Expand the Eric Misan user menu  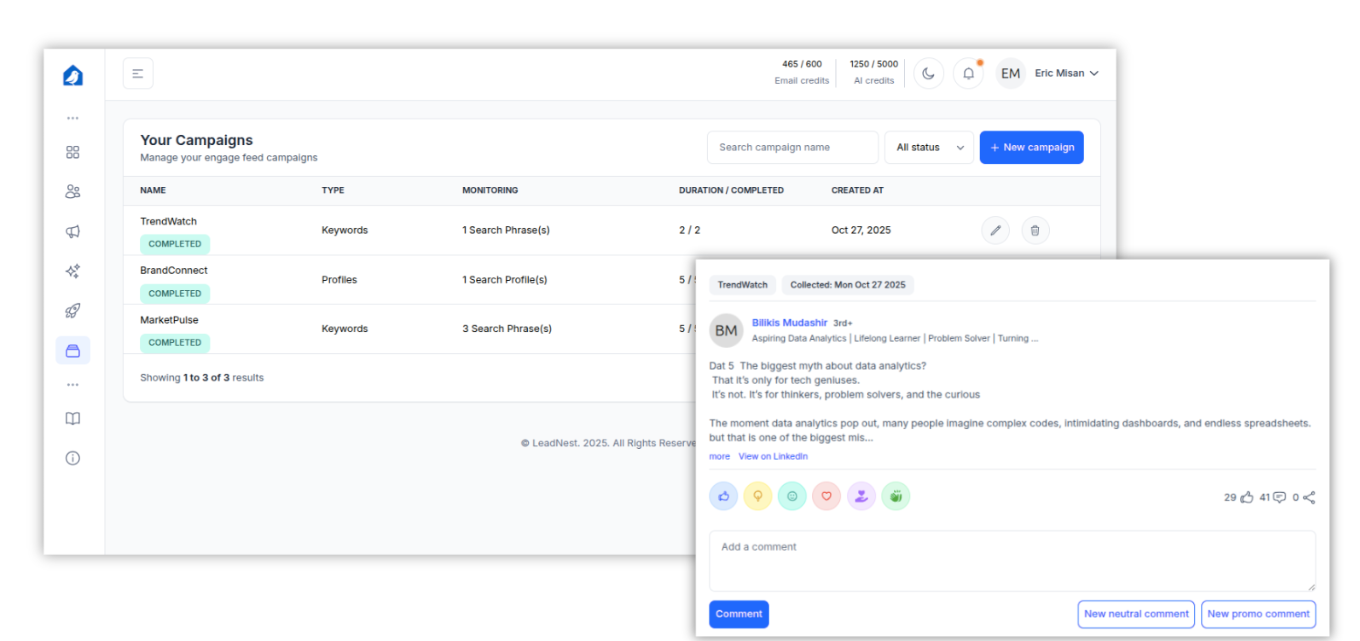pyautogui.click(x=1066, y=73)
